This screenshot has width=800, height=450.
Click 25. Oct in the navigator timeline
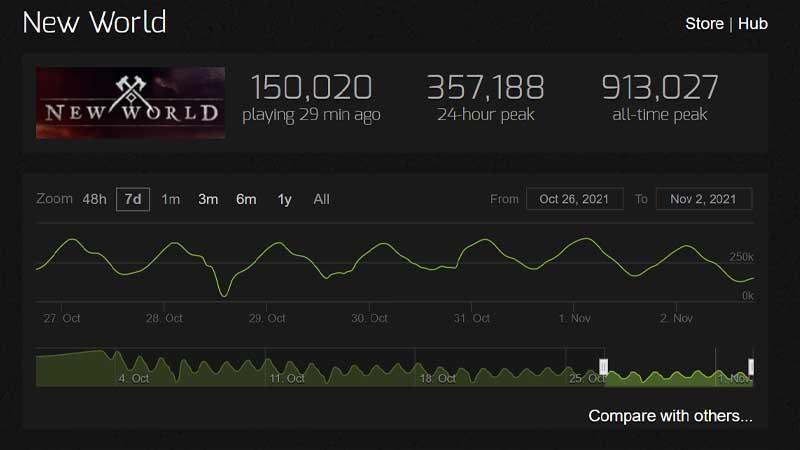coord(587,379)
